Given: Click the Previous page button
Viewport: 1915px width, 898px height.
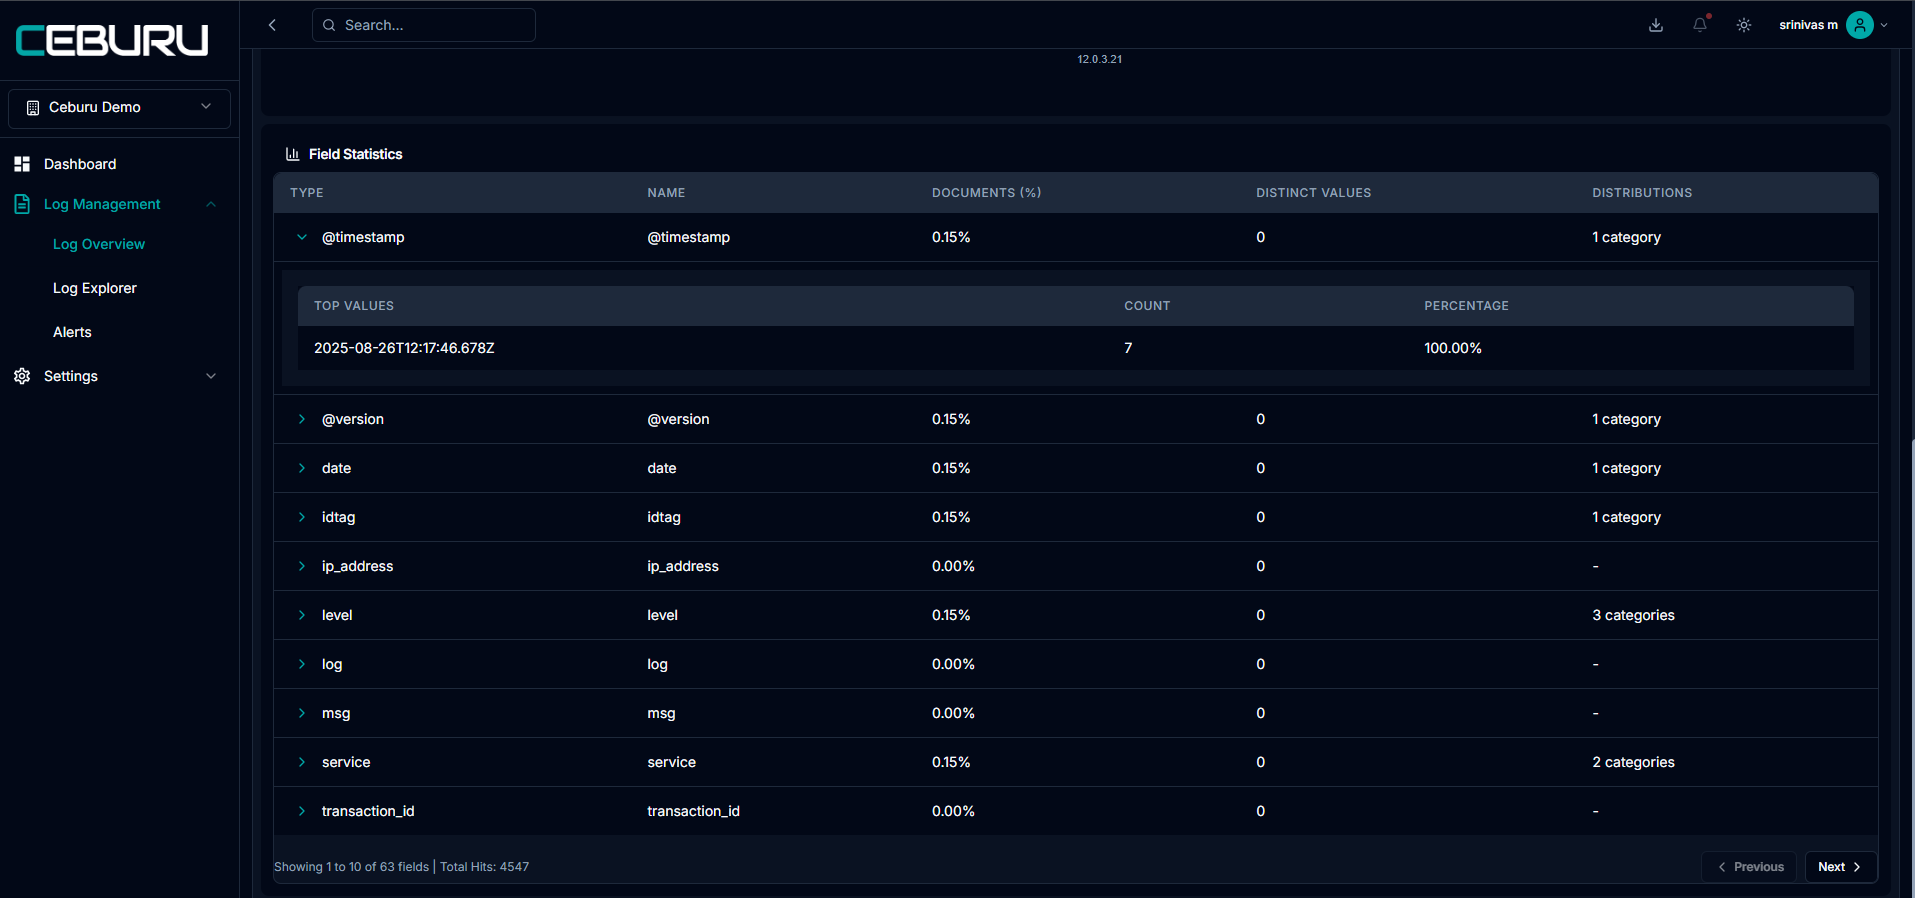Looking at the screenshot, I should coord(1750,867).
